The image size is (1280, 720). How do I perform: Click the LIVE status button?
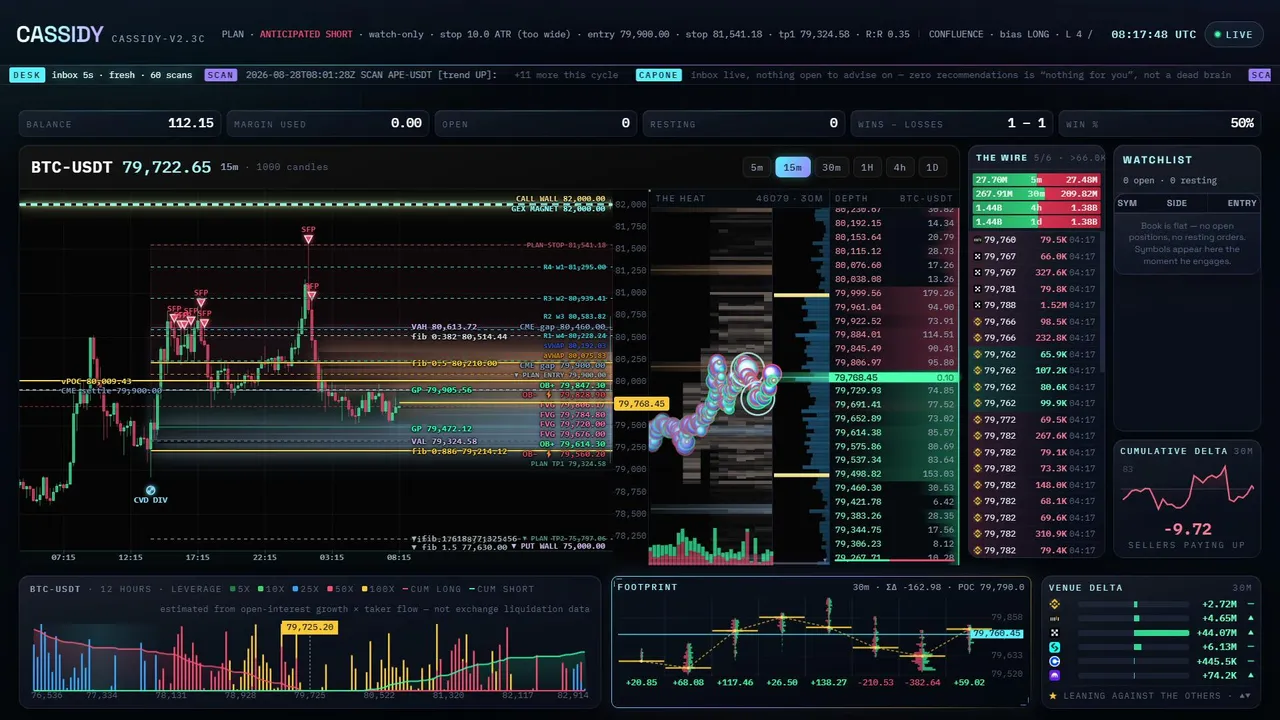coord(1233,34)
